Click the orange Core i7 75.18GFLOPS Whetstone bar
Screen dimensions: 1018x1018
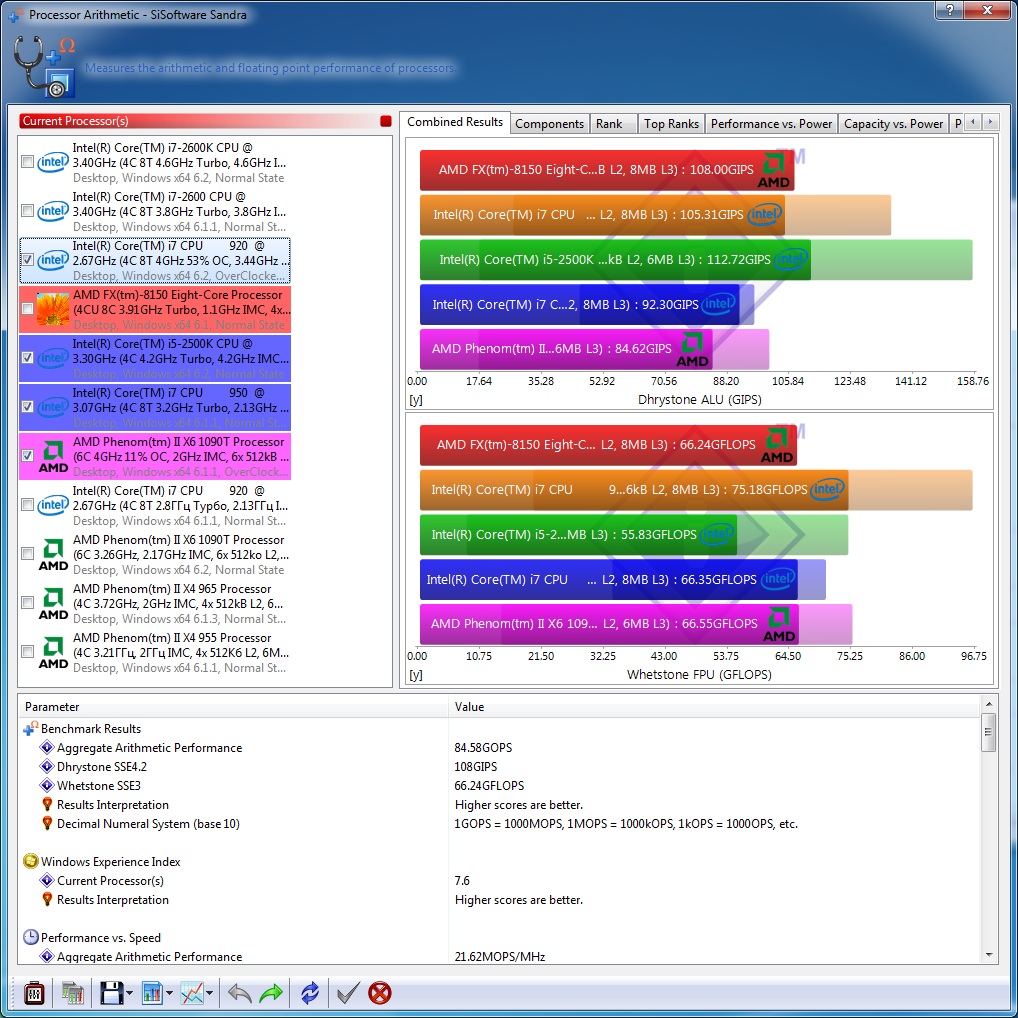[x=634, y=490]
